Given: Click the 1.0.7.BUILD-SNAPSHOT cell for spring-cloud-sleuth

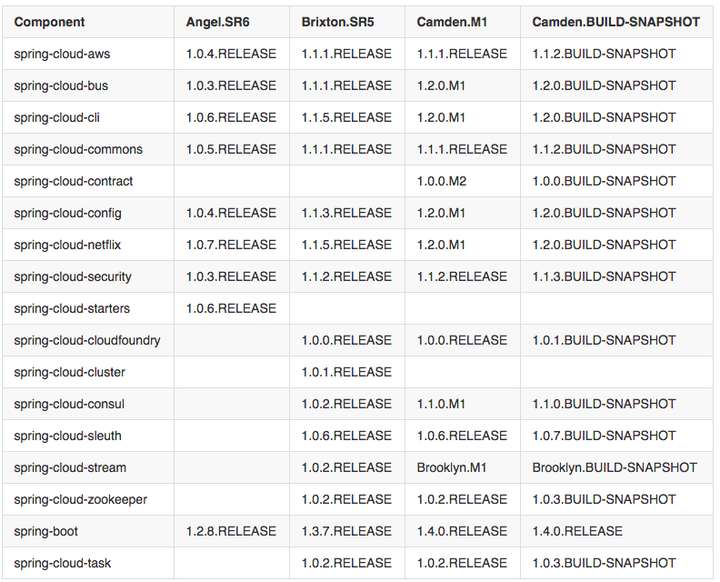Looking at the screenshot, I should pos(604,435).
